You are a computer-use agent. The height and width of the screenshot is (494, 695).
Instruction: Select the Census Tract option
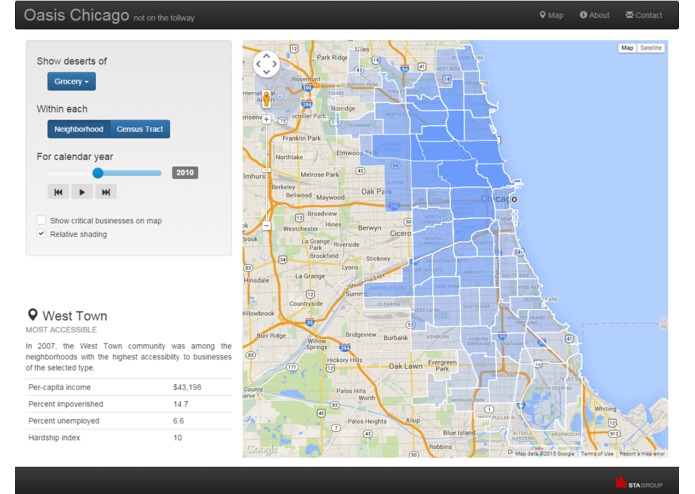140,129
